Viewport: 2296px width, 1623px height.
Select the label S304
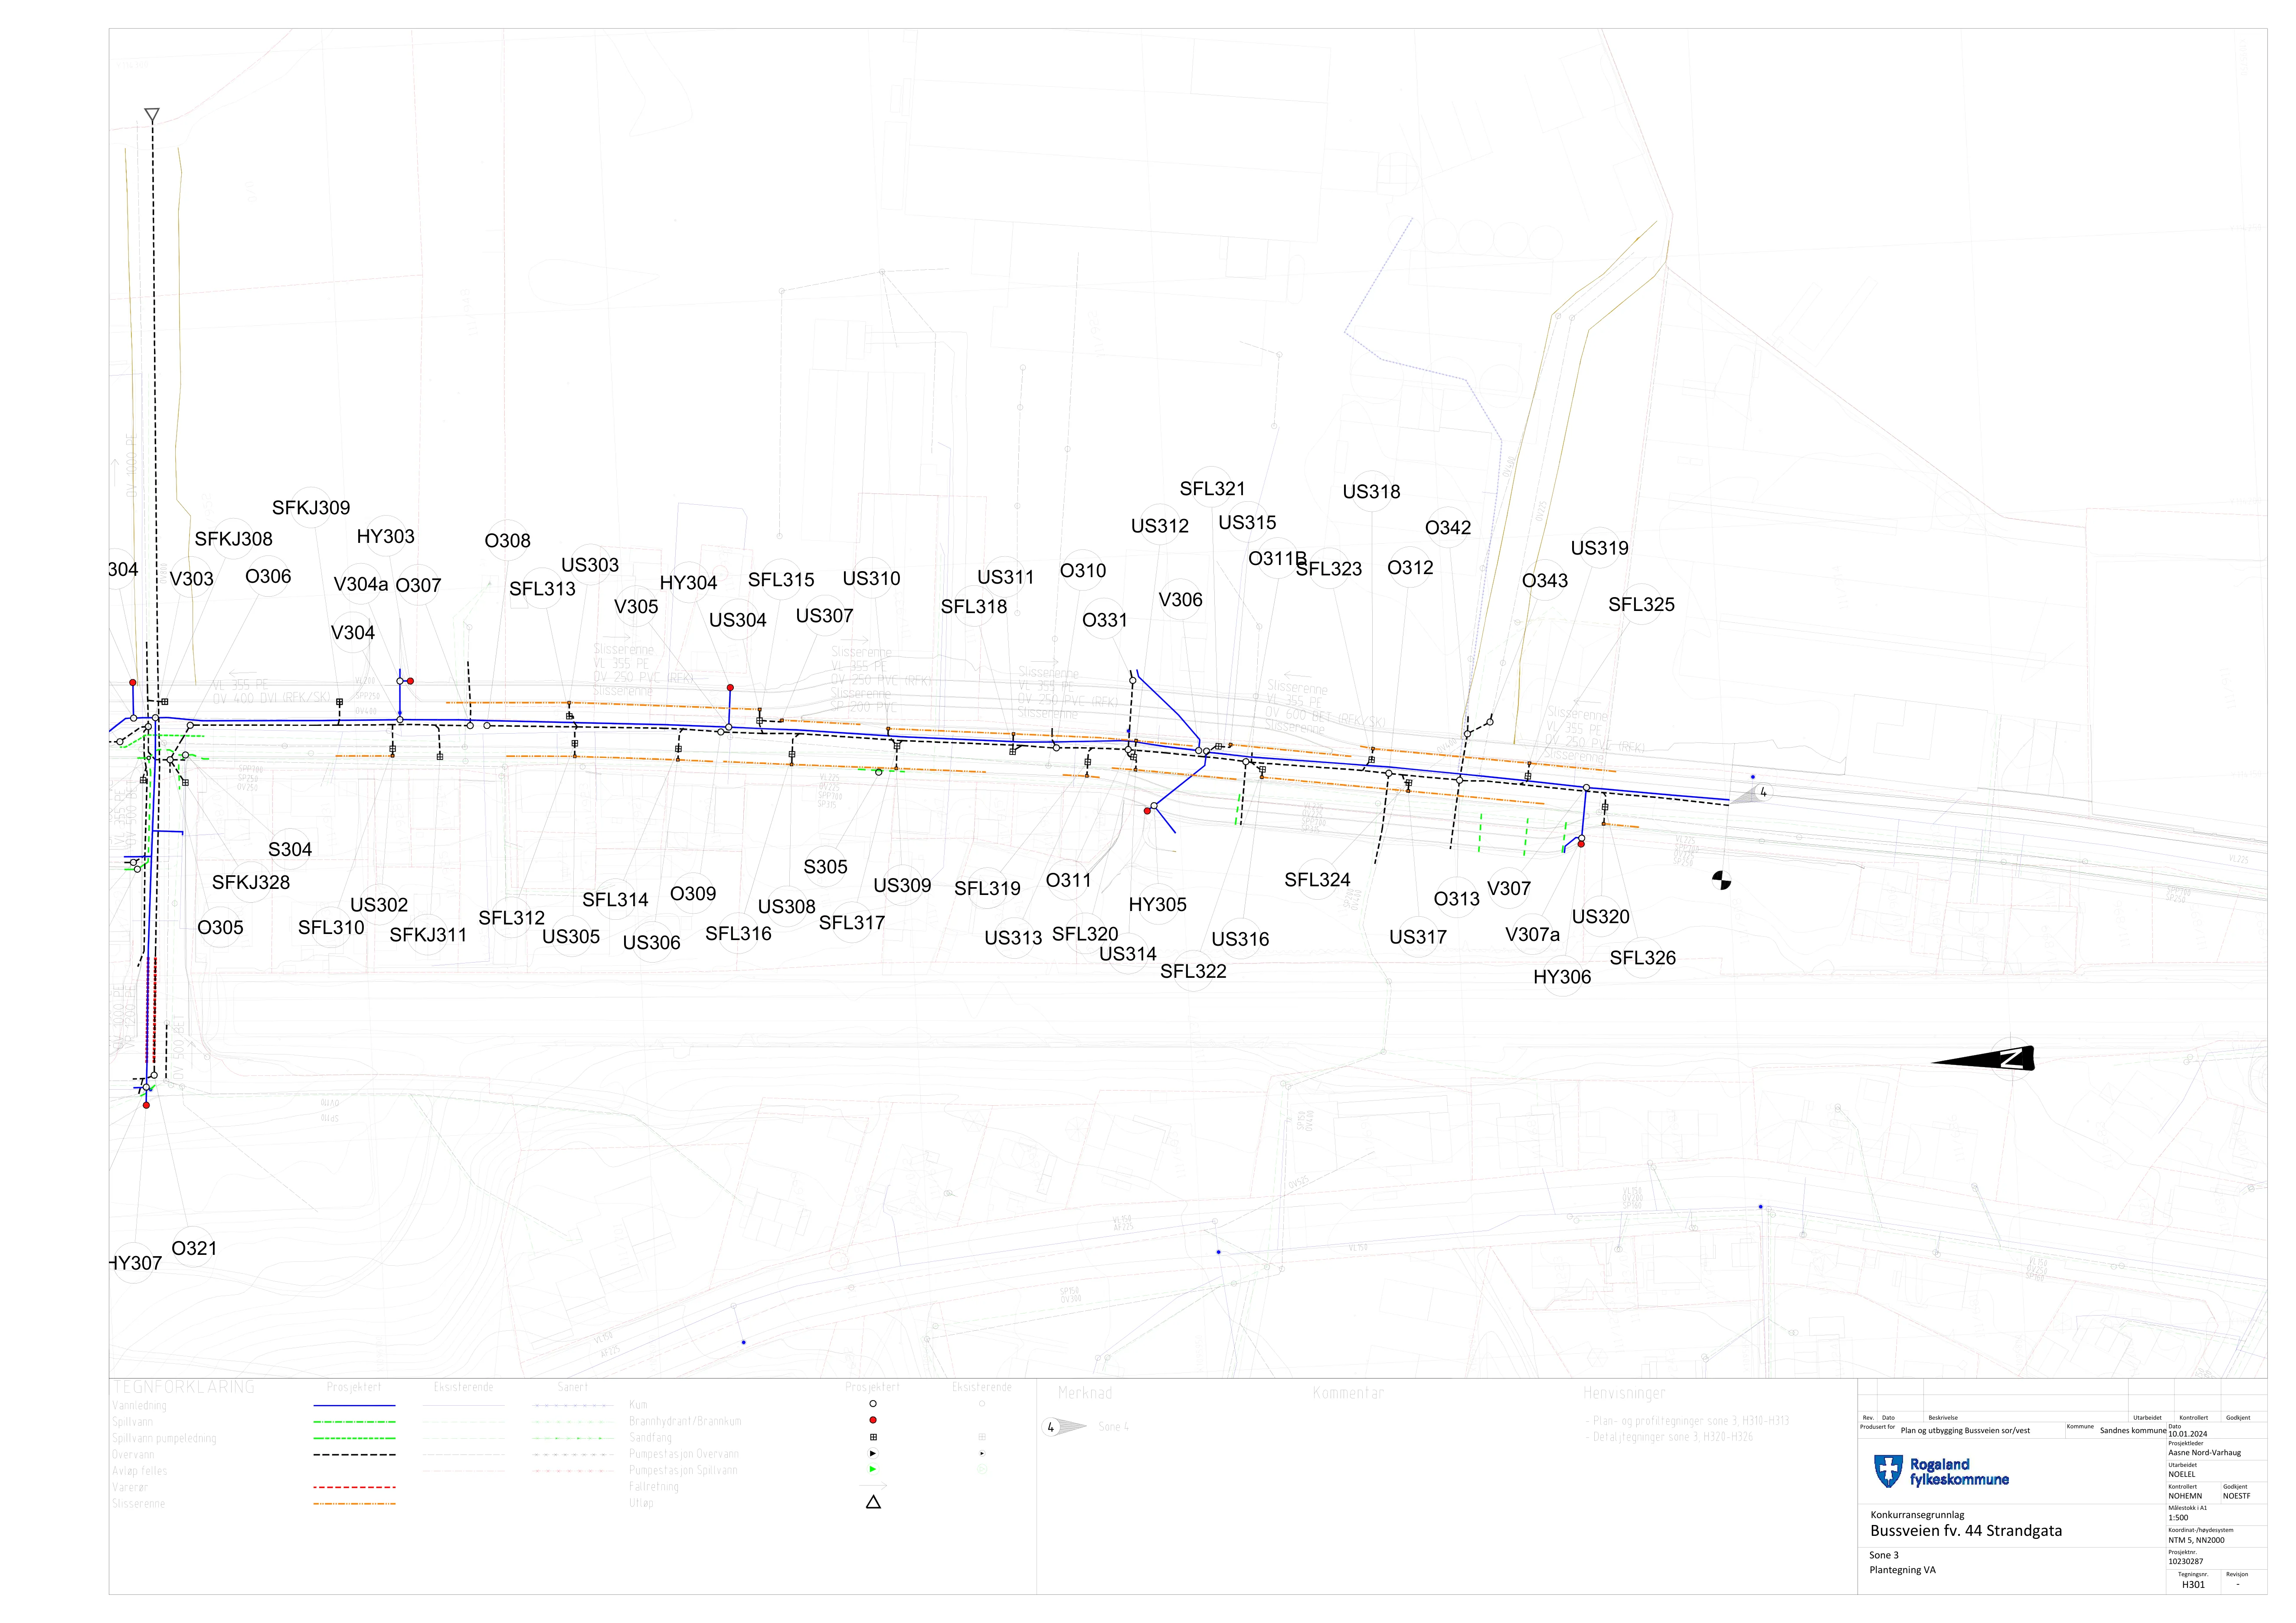click(x=290, y=850)
